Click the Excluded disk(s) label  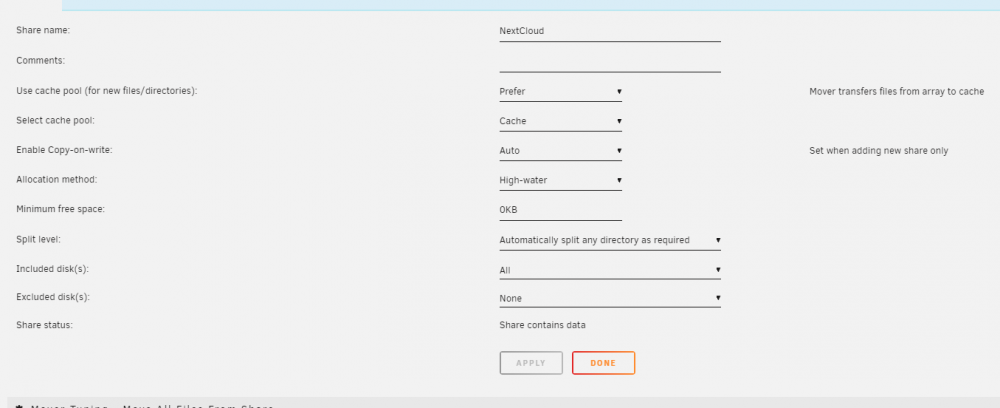tap(53, 297)
